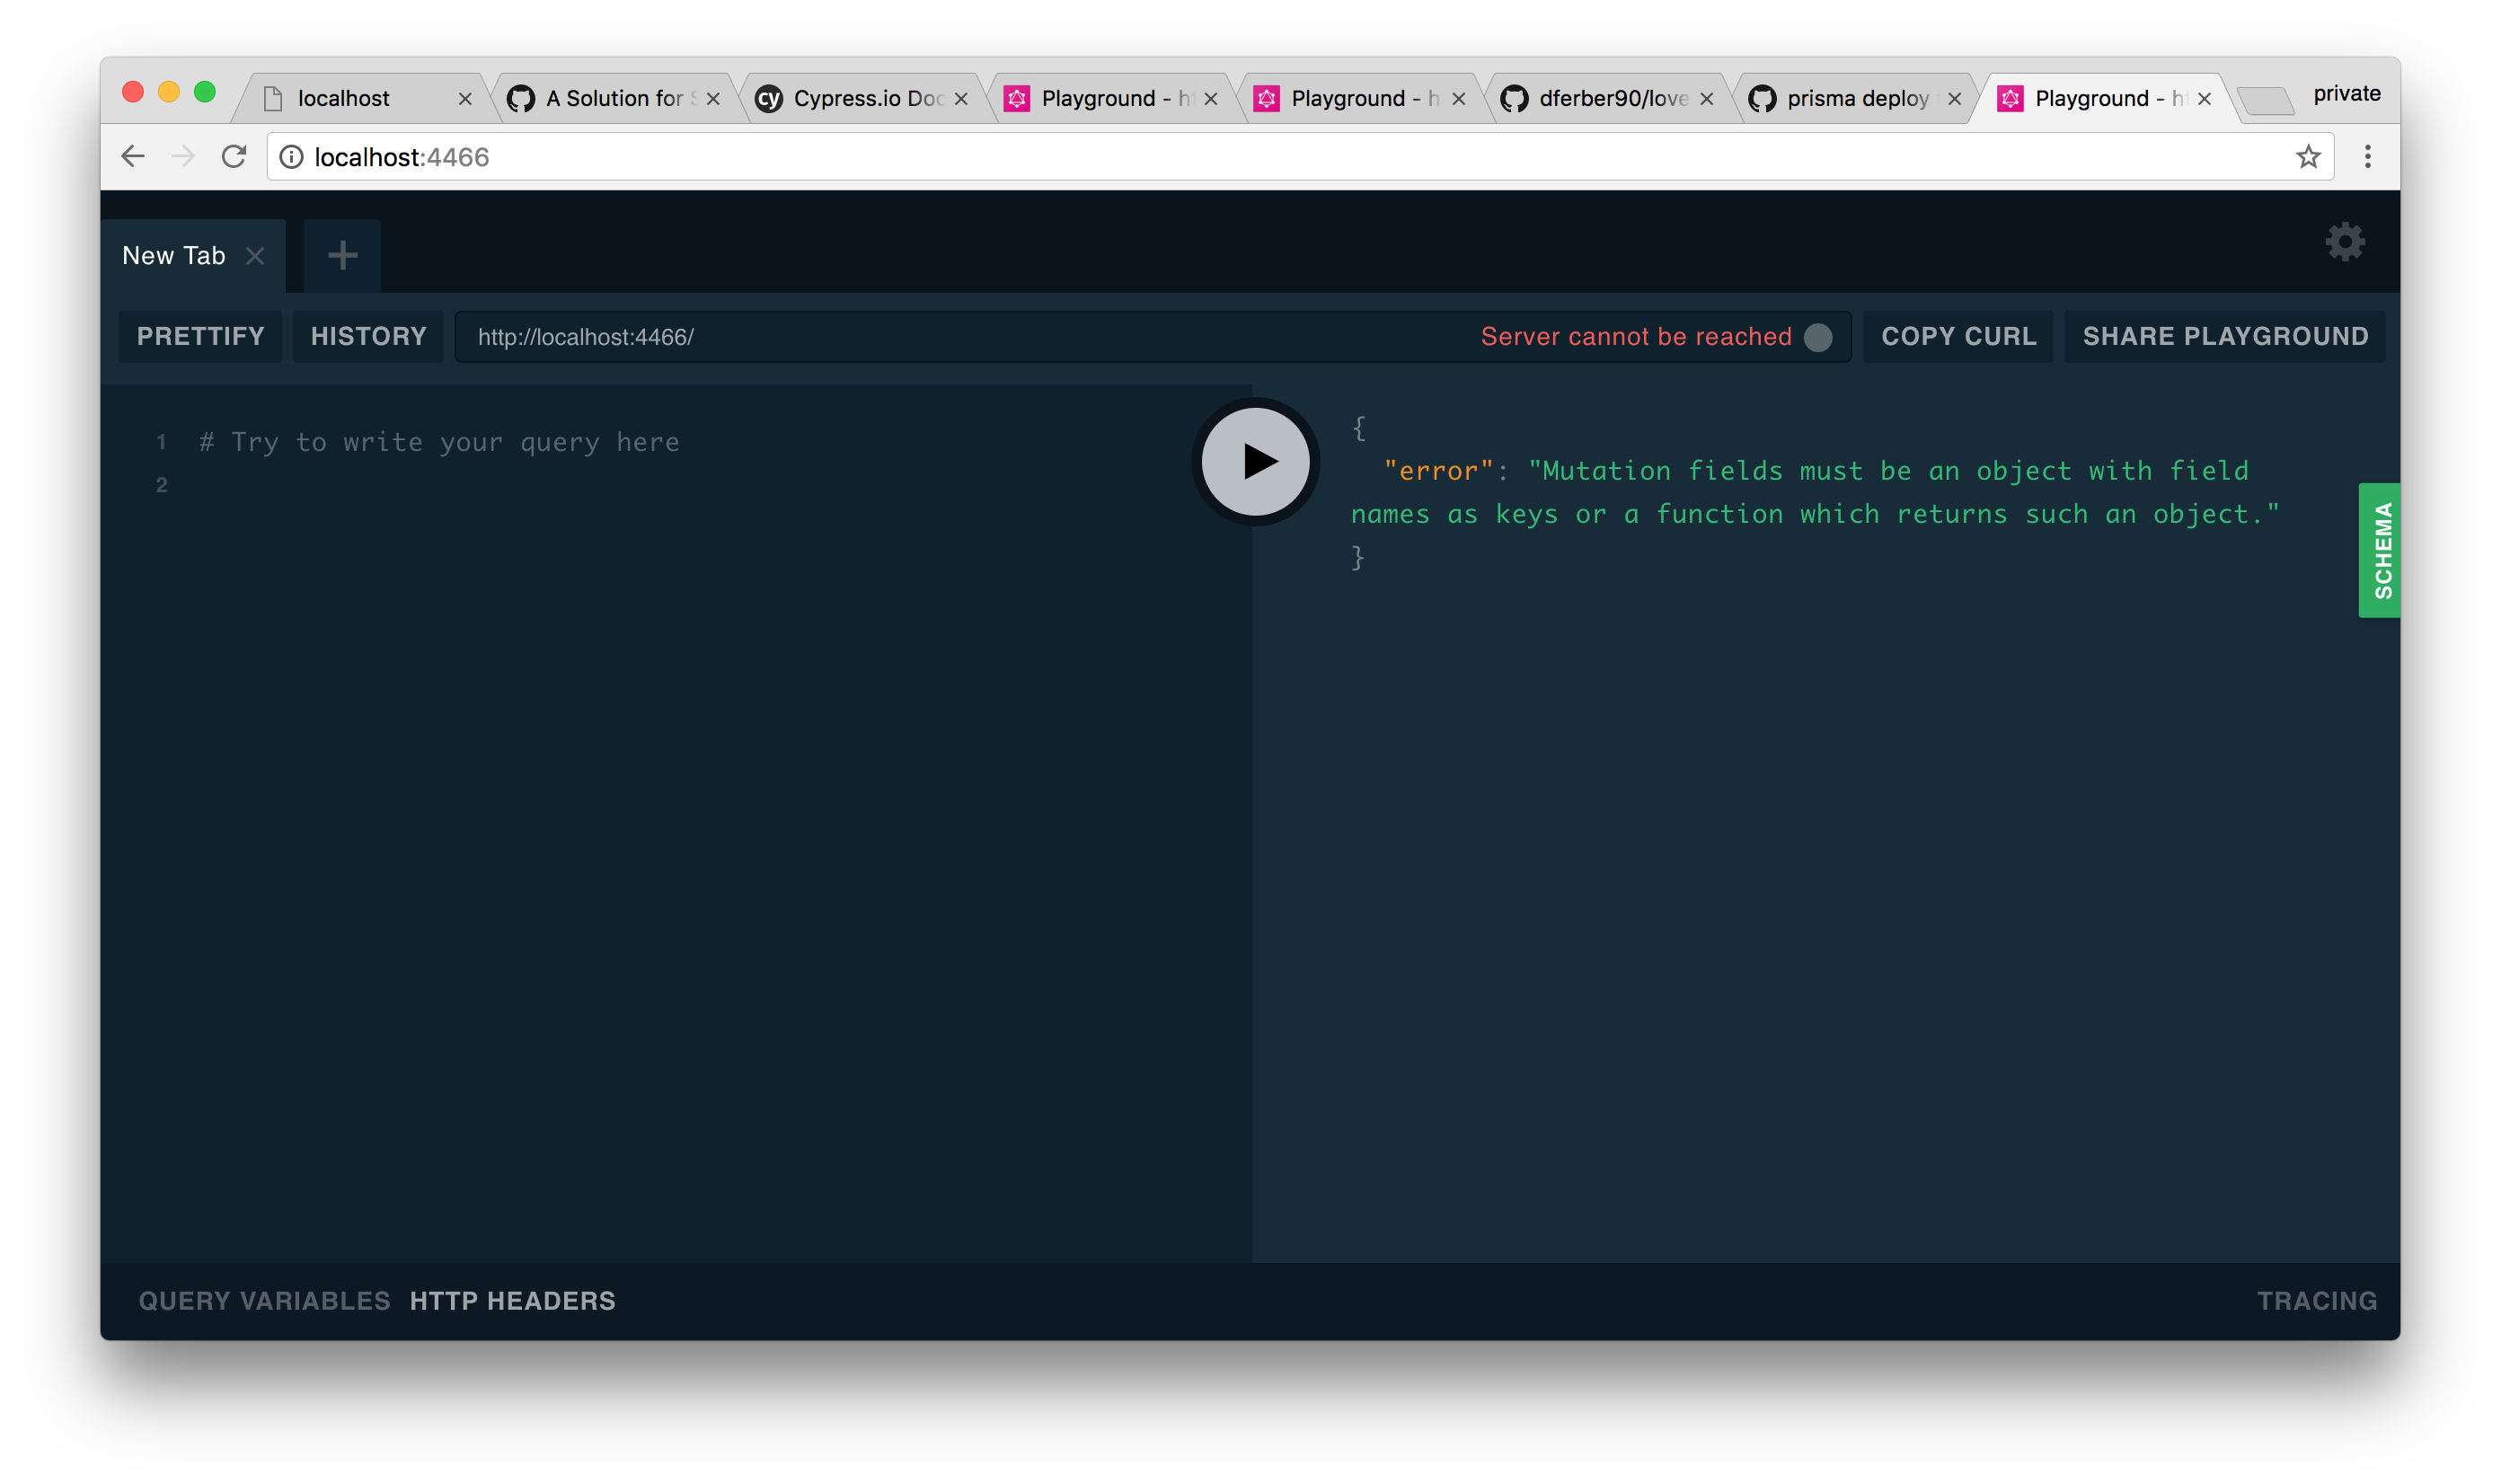Open the playground settings gear
Screen dimensions: 2501x1484
2344,242
